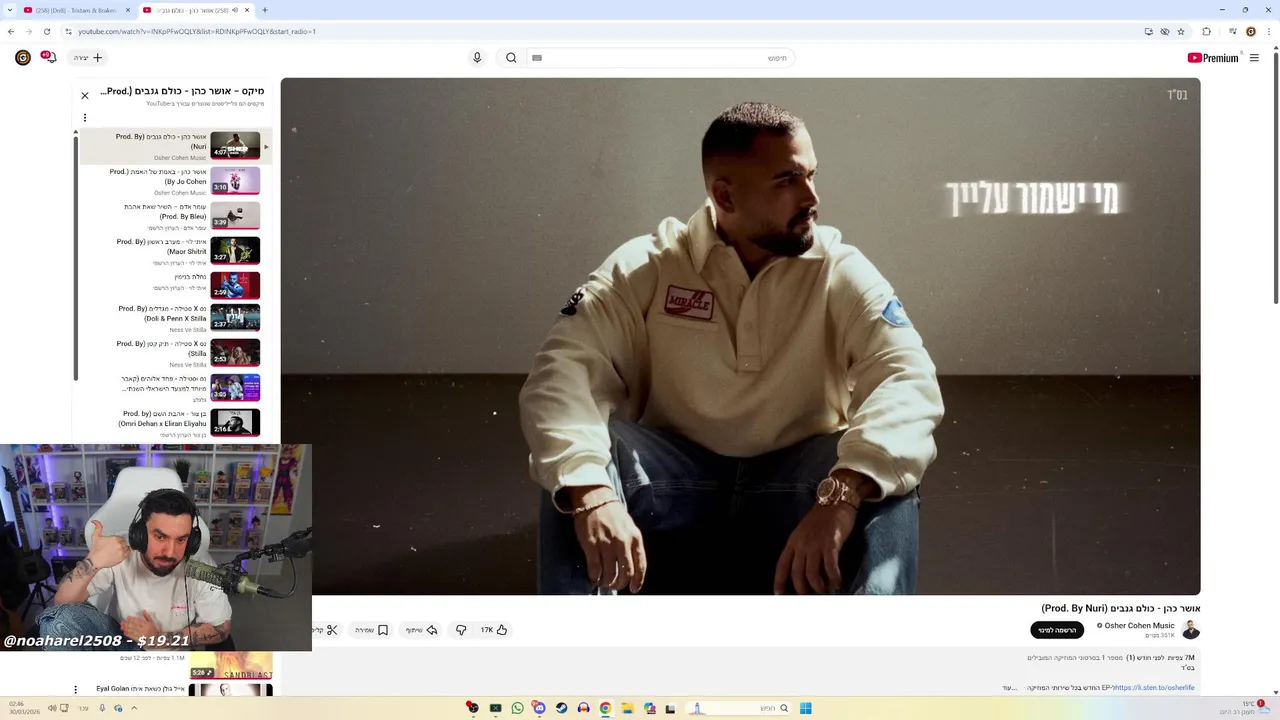Open File Explorer from the taskbar
This screenshot has width=1280, height=720.
pyautogui.click(x=627, y=708)
